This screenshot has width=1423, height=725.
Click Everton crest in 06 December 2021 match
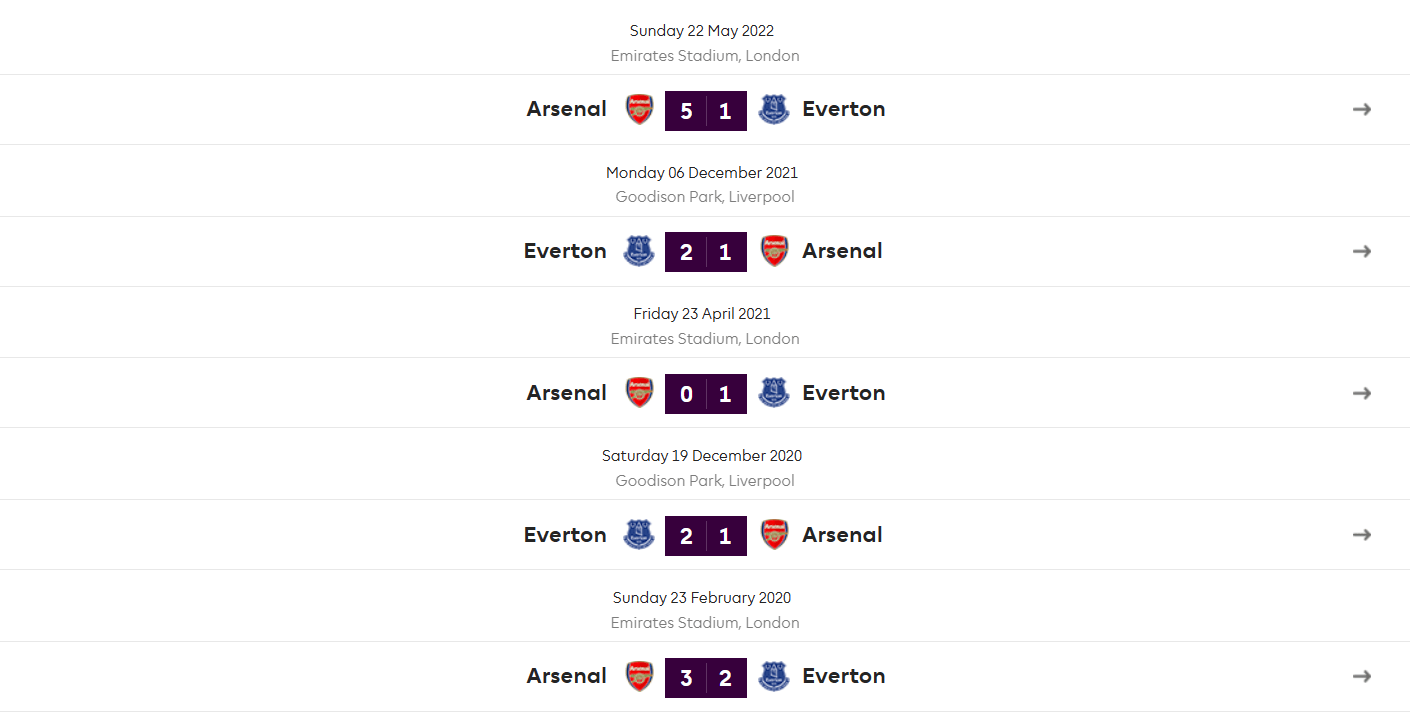[638, 251]
